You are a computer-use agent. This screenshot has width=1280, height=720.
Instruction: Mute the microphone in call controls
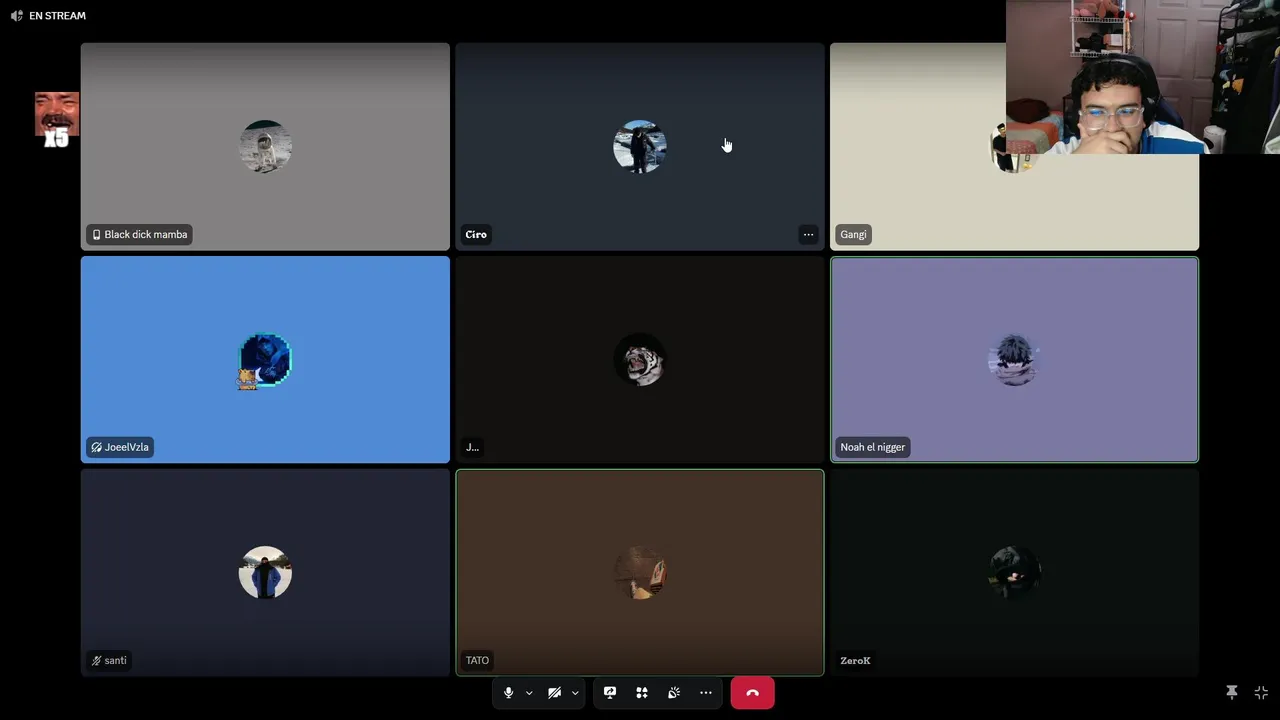(x=508, y=693)
